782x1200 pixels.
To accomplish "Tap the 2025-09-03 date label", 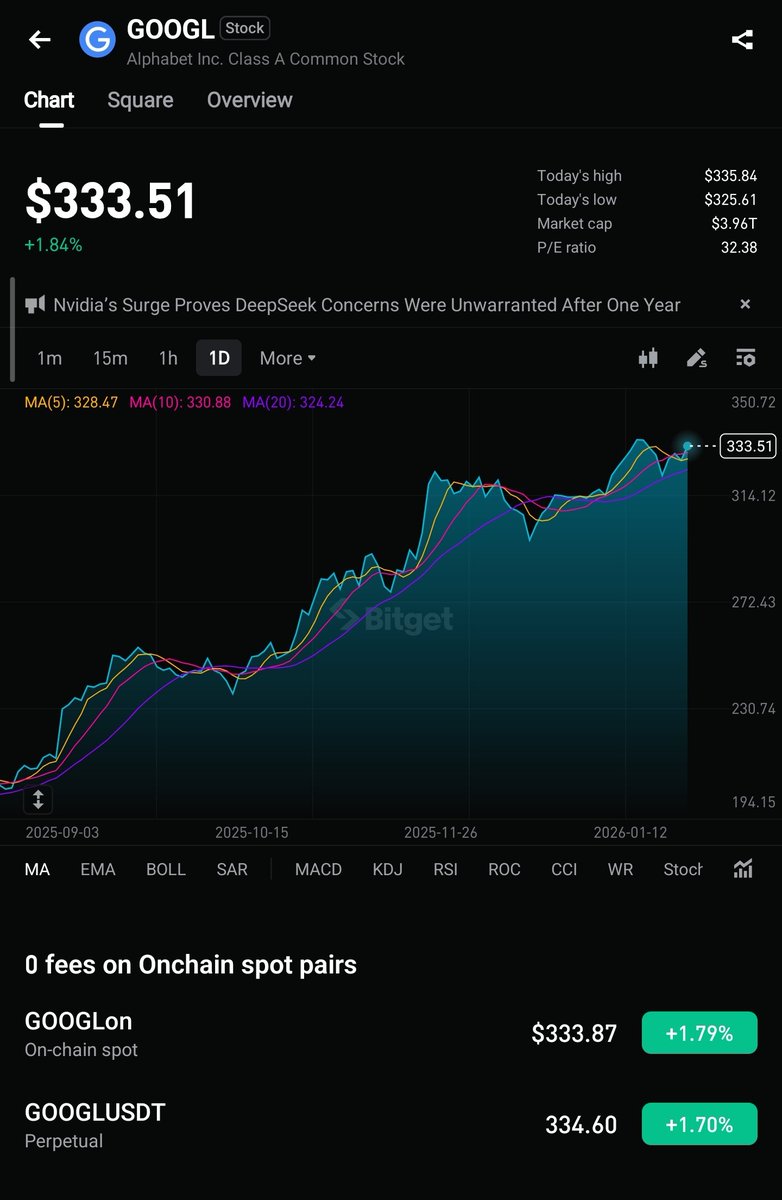I will tap(62, 832).
